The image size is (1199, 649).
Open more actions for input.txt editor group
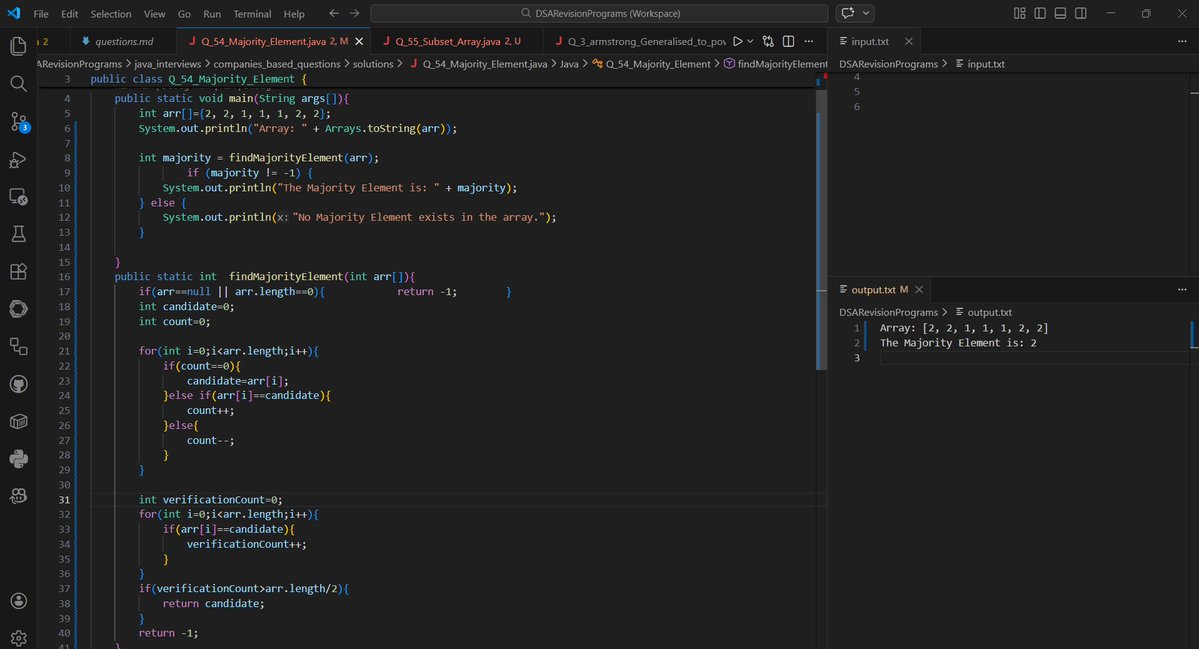coord(1182,41)
